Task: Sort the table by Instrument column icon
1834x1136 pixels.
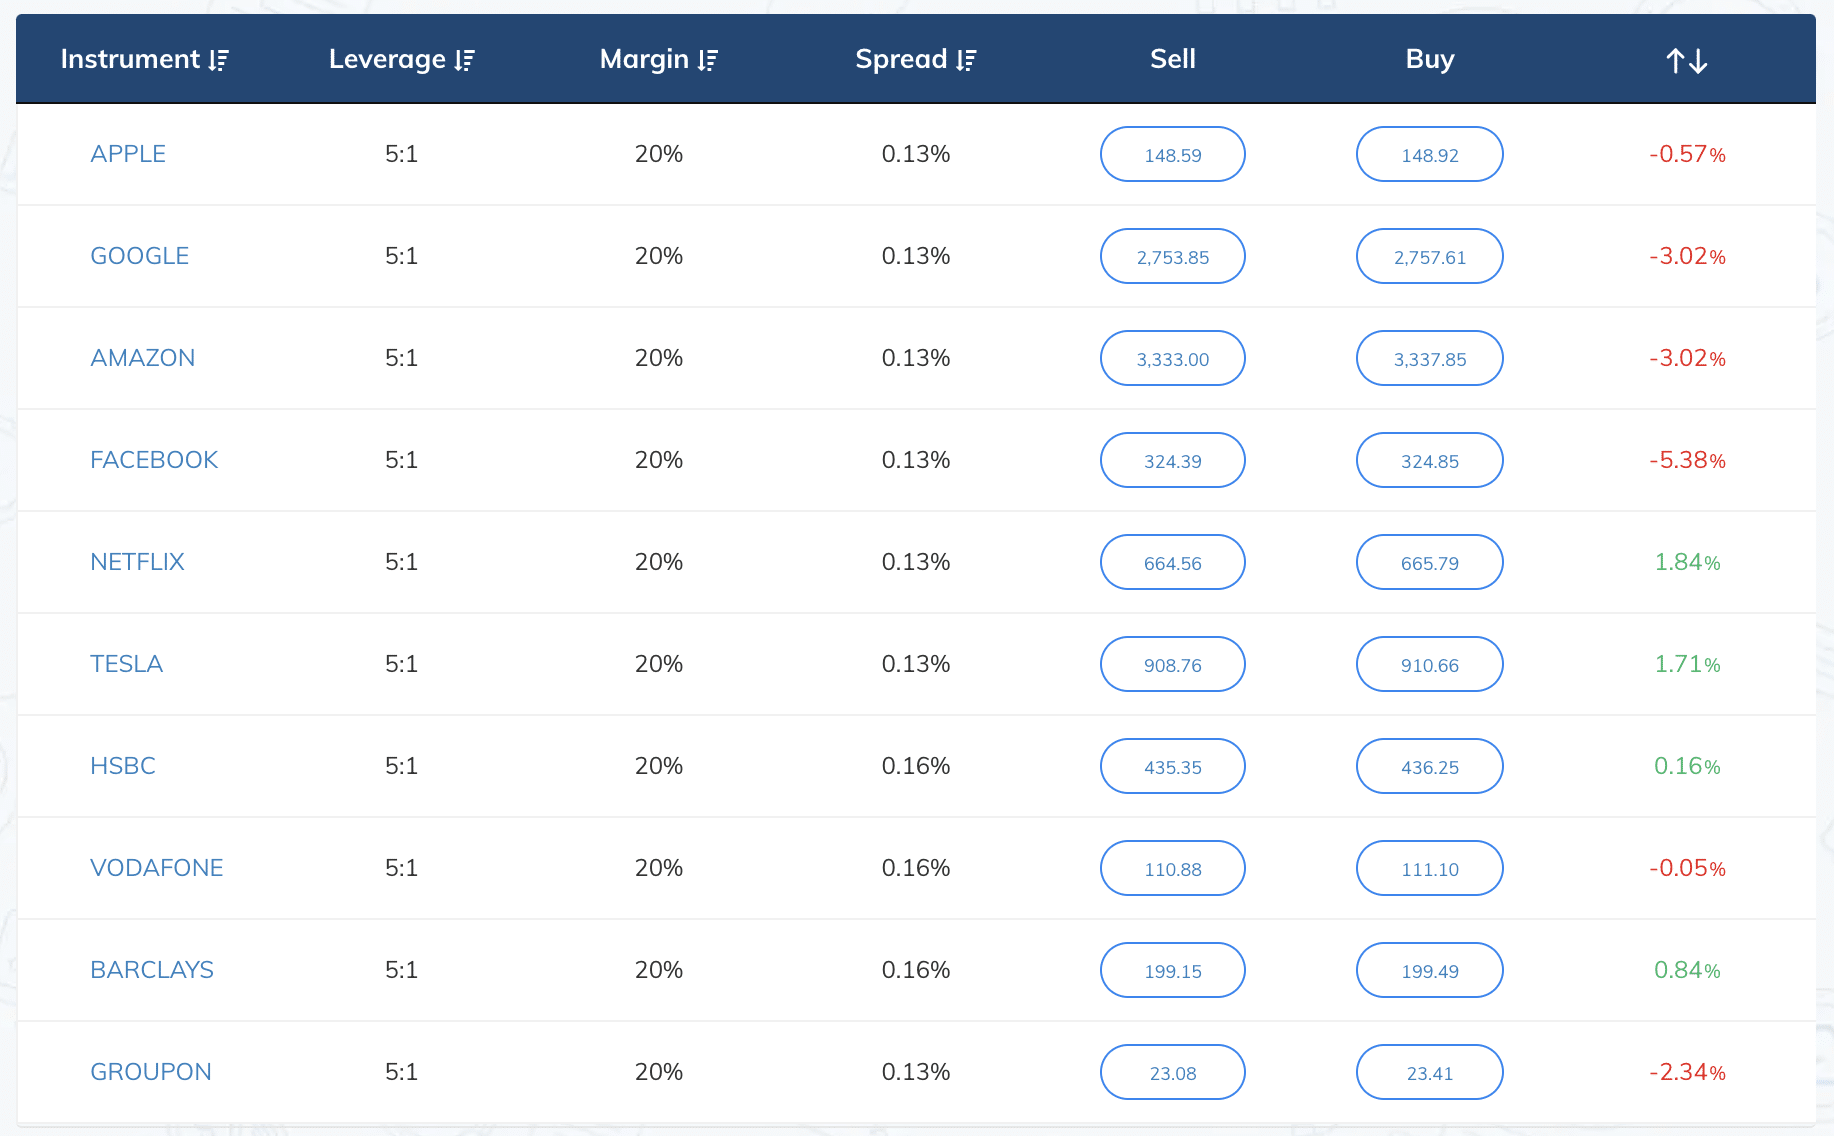Action: pos(219,61)
